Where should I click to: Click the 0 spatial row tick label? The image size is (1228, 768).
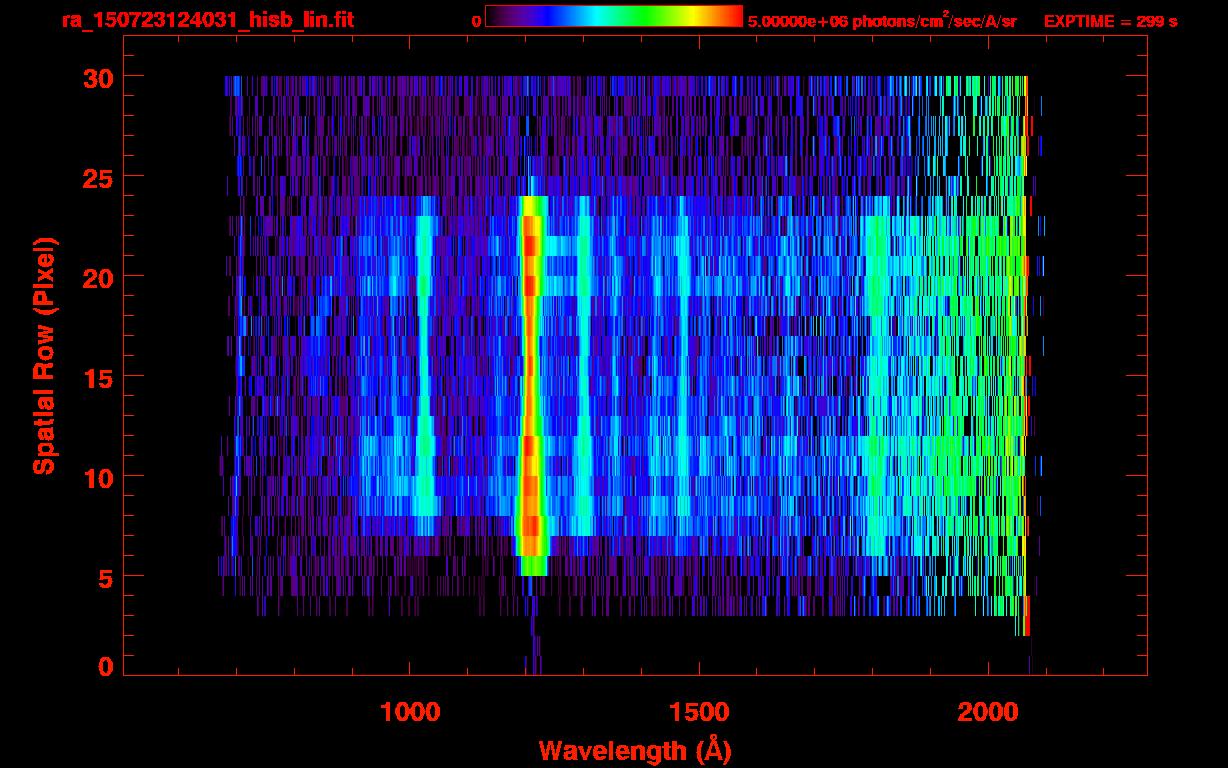(x=106, y=666)
